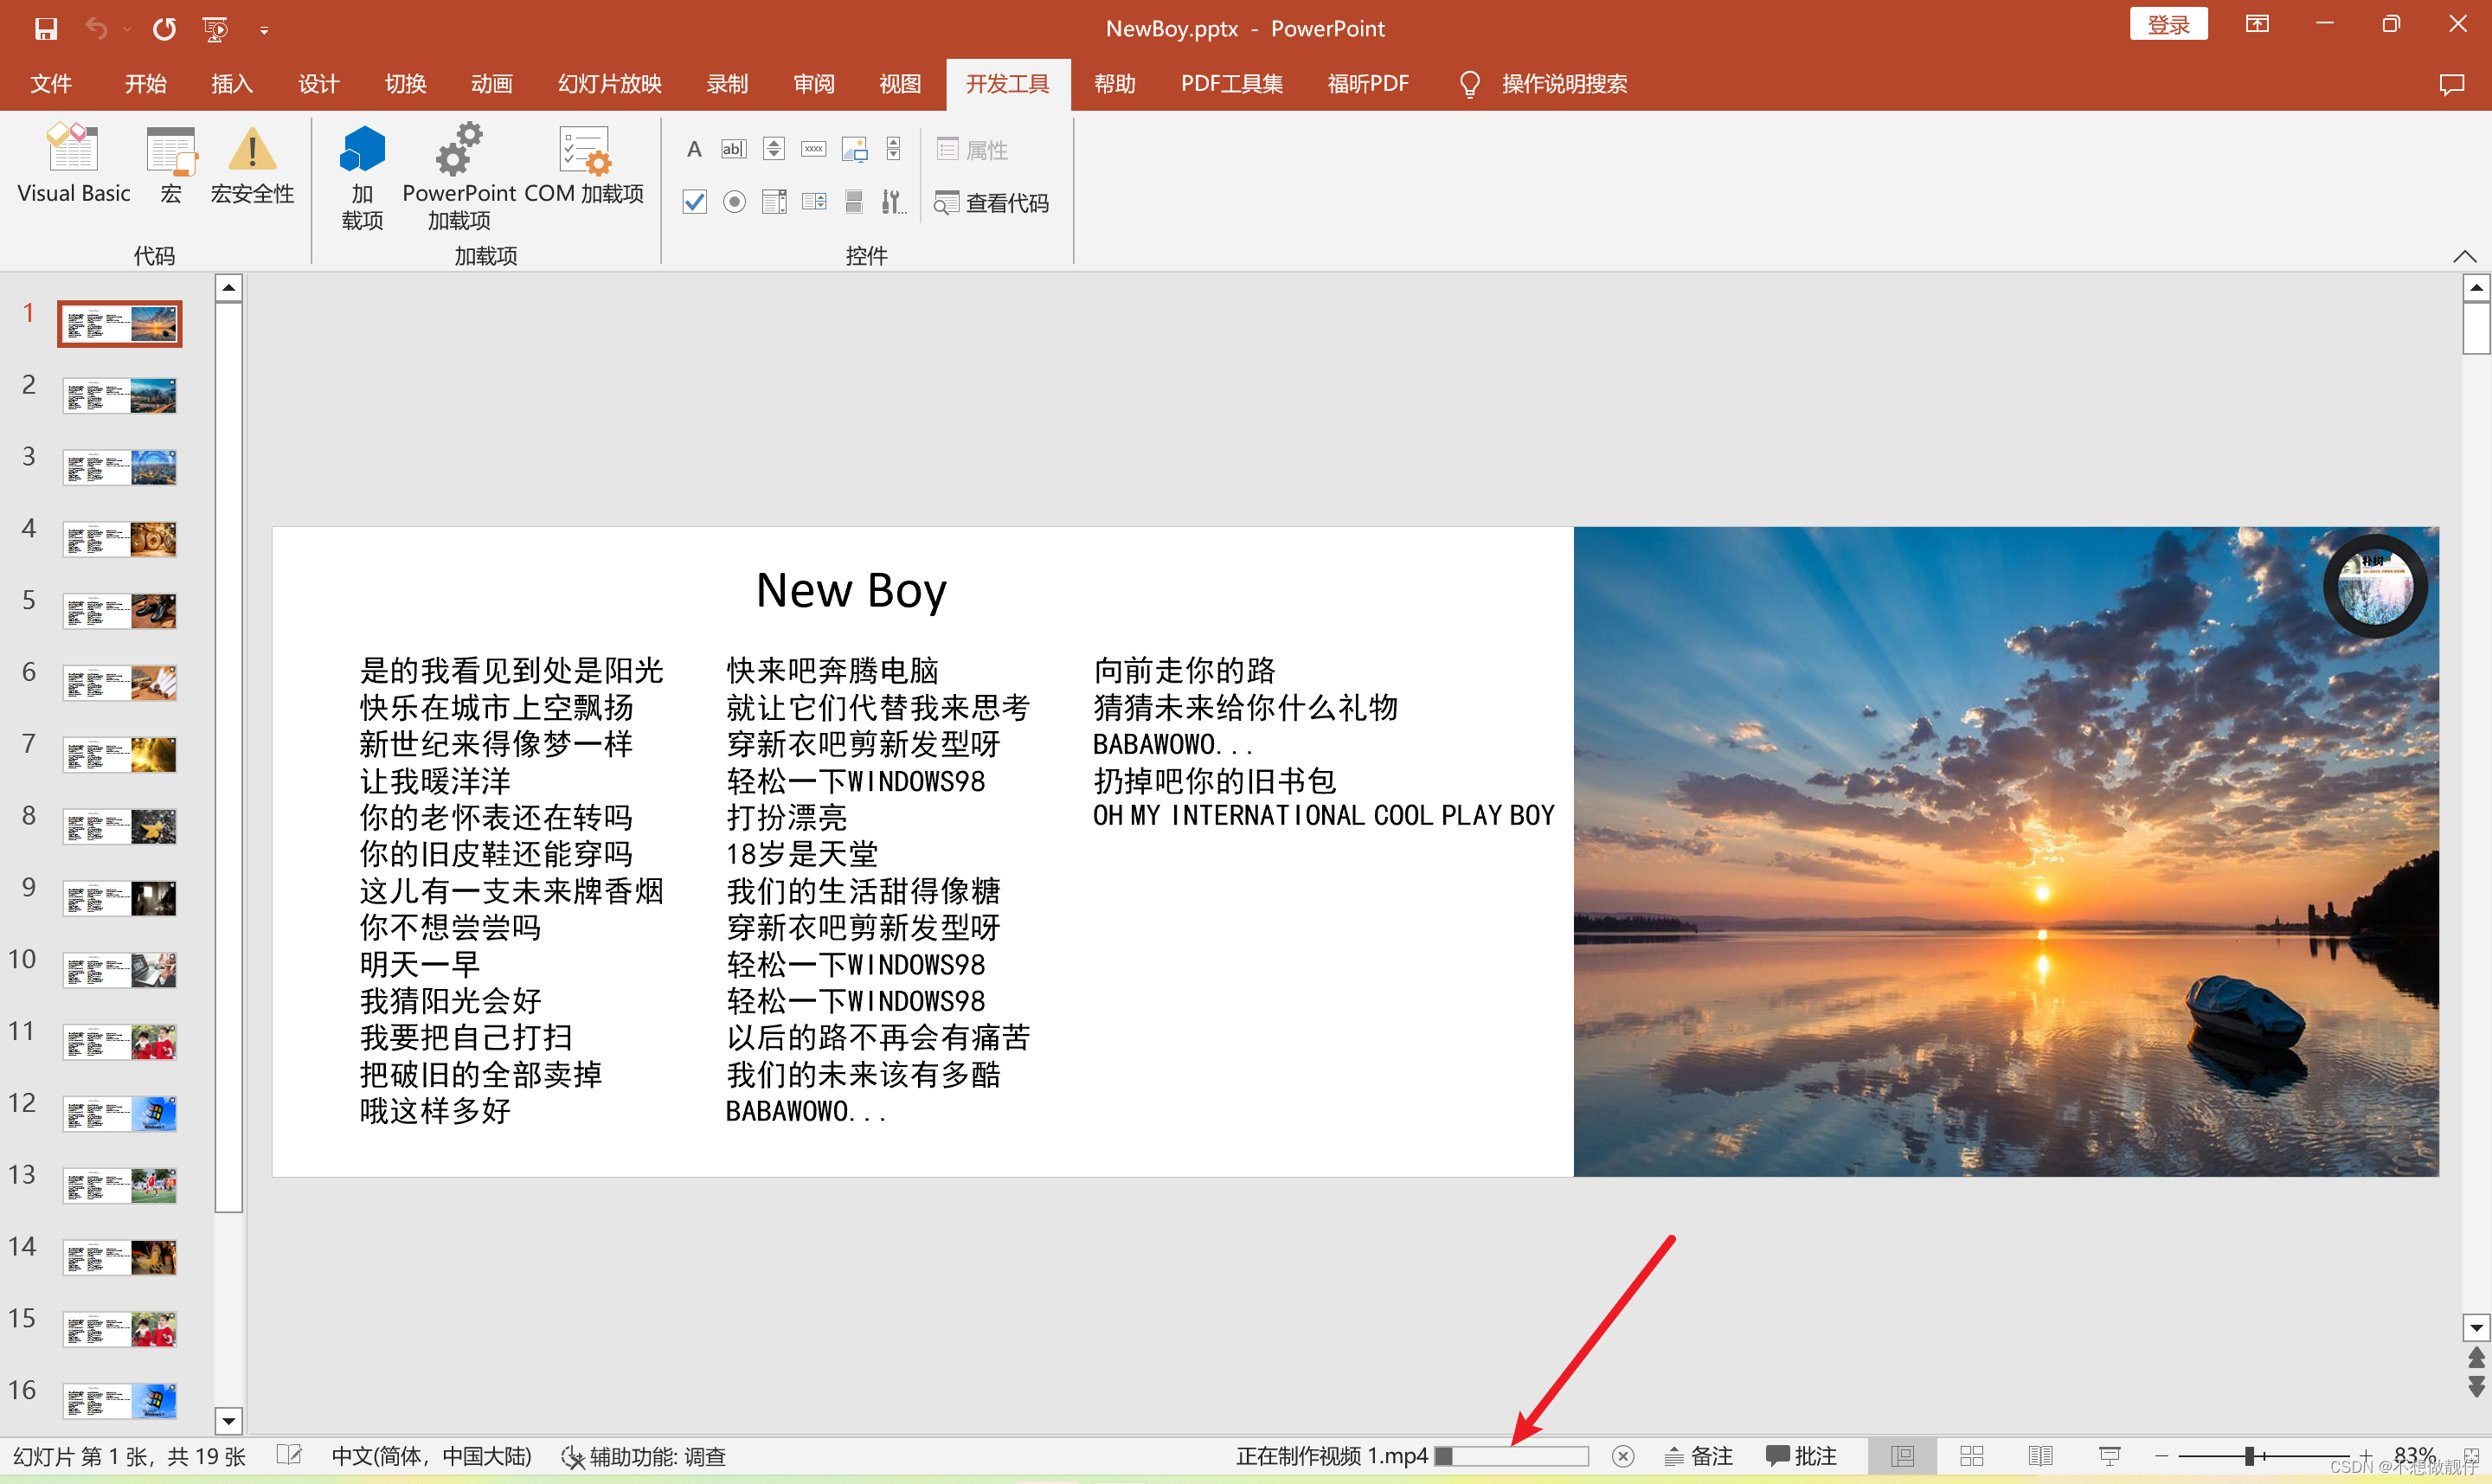Save the presentation with the floppy icon
The width and height of the screenshot is (2492, 1484).
[45, 29]
